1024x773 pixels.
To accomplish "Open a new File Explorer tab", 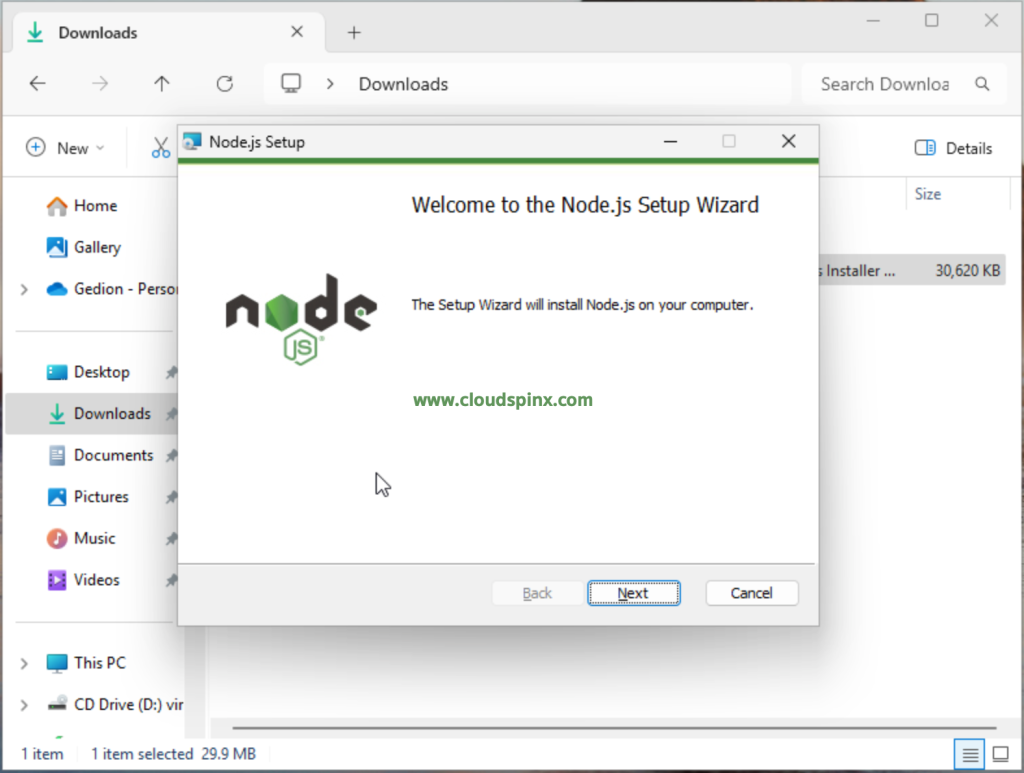I will click(x=354, y=32).
